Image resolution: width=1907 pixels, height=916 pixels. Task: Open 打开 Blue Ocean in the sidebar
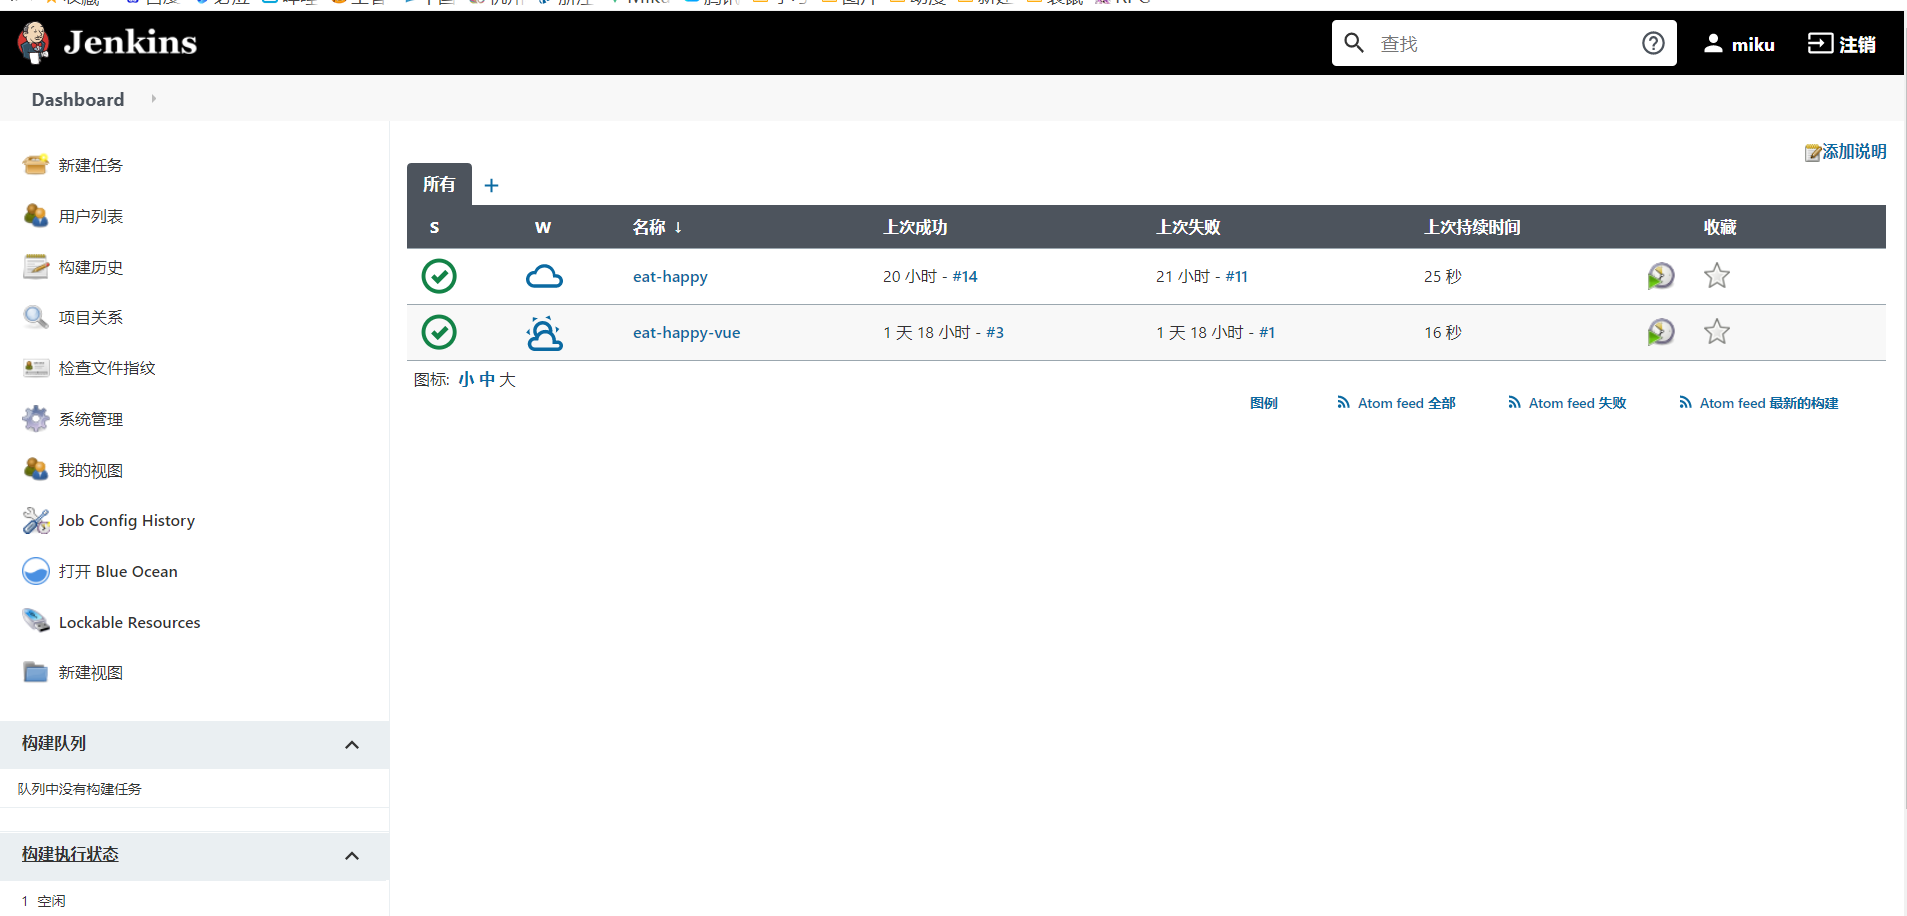[118, 571]
